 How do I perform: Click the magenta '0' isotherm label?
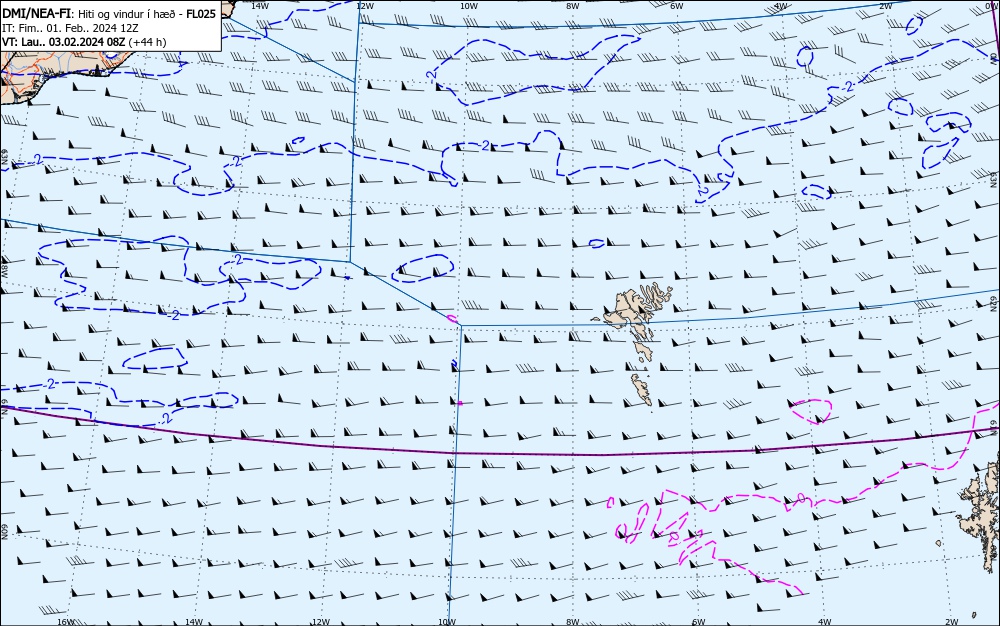coord(802,498)
